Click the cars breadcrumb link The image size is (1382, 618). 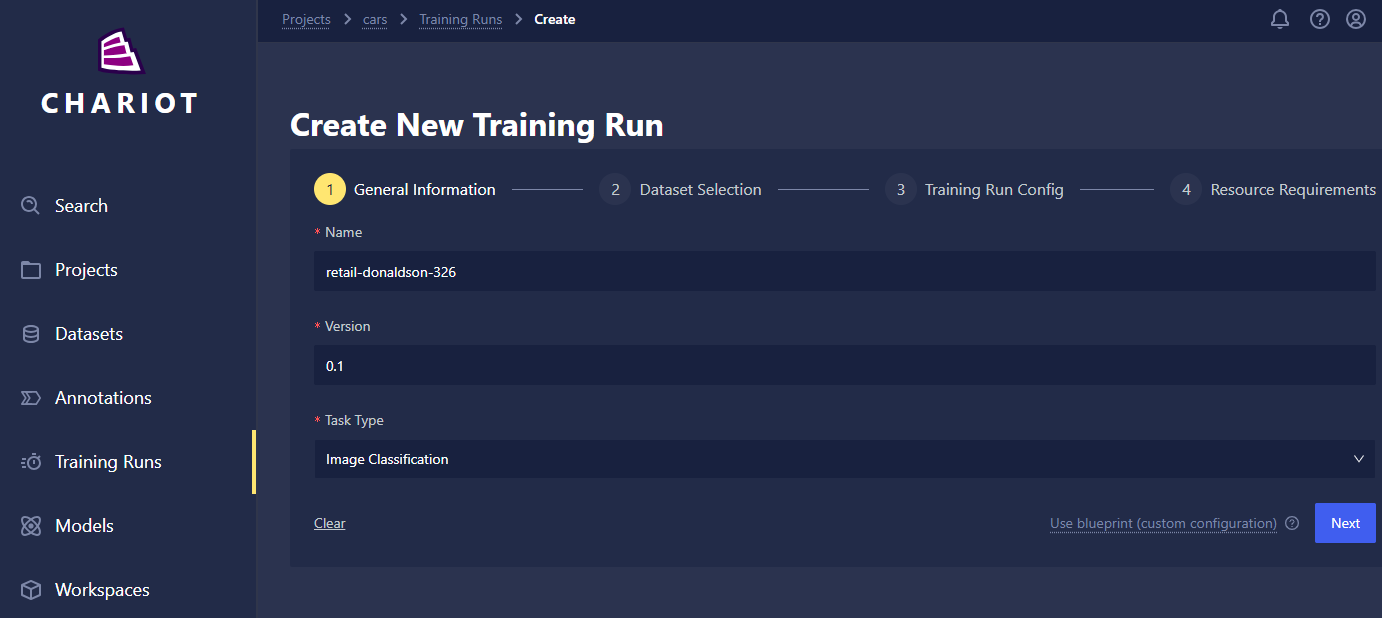click(x=375, y=19)
